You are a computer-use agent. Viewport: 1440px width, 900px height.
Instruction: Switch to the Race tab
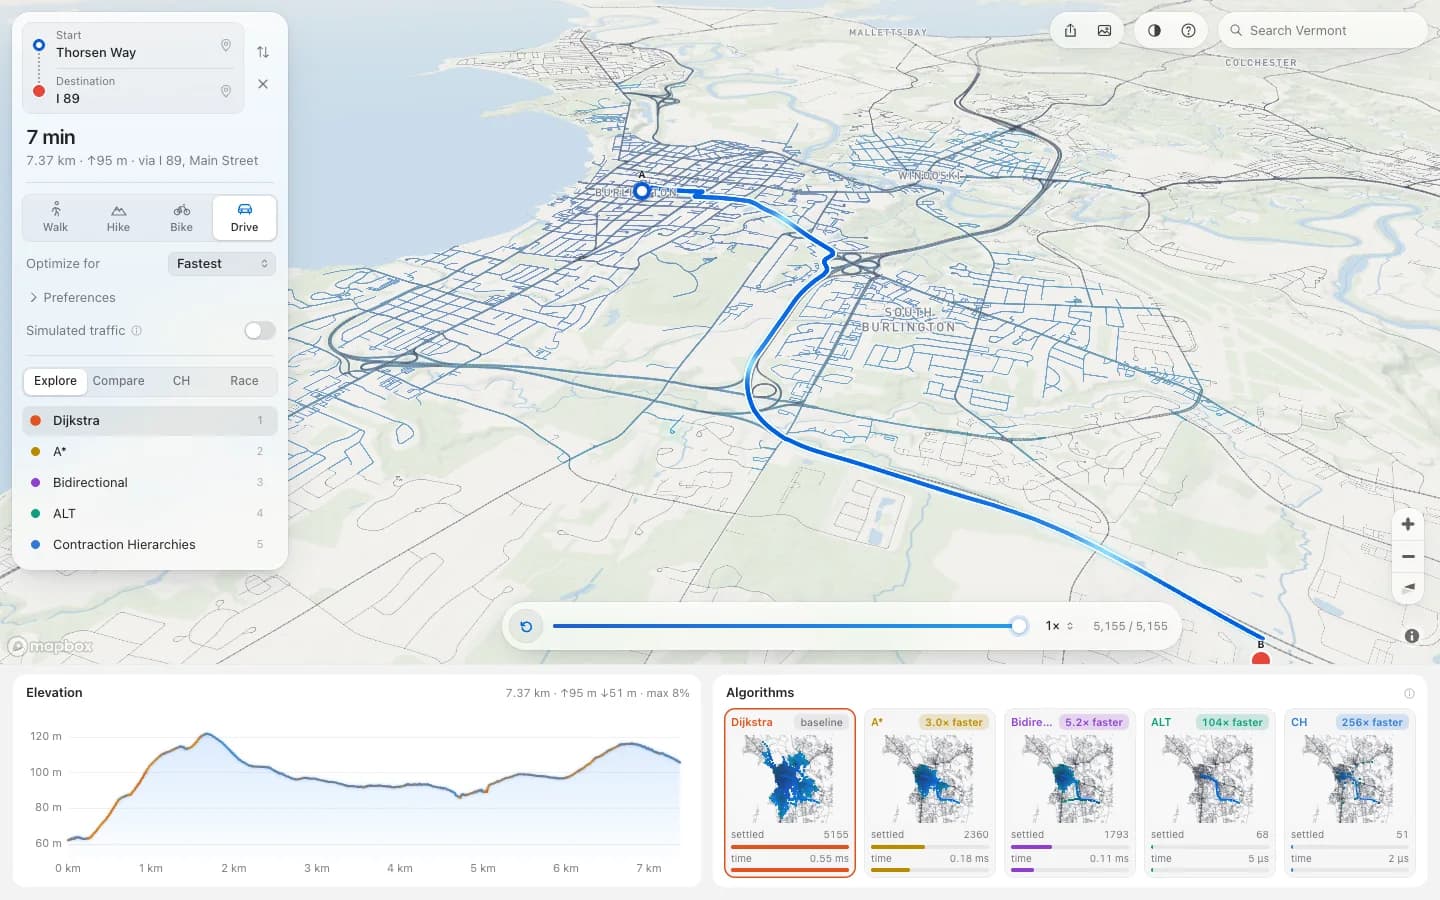244,381
